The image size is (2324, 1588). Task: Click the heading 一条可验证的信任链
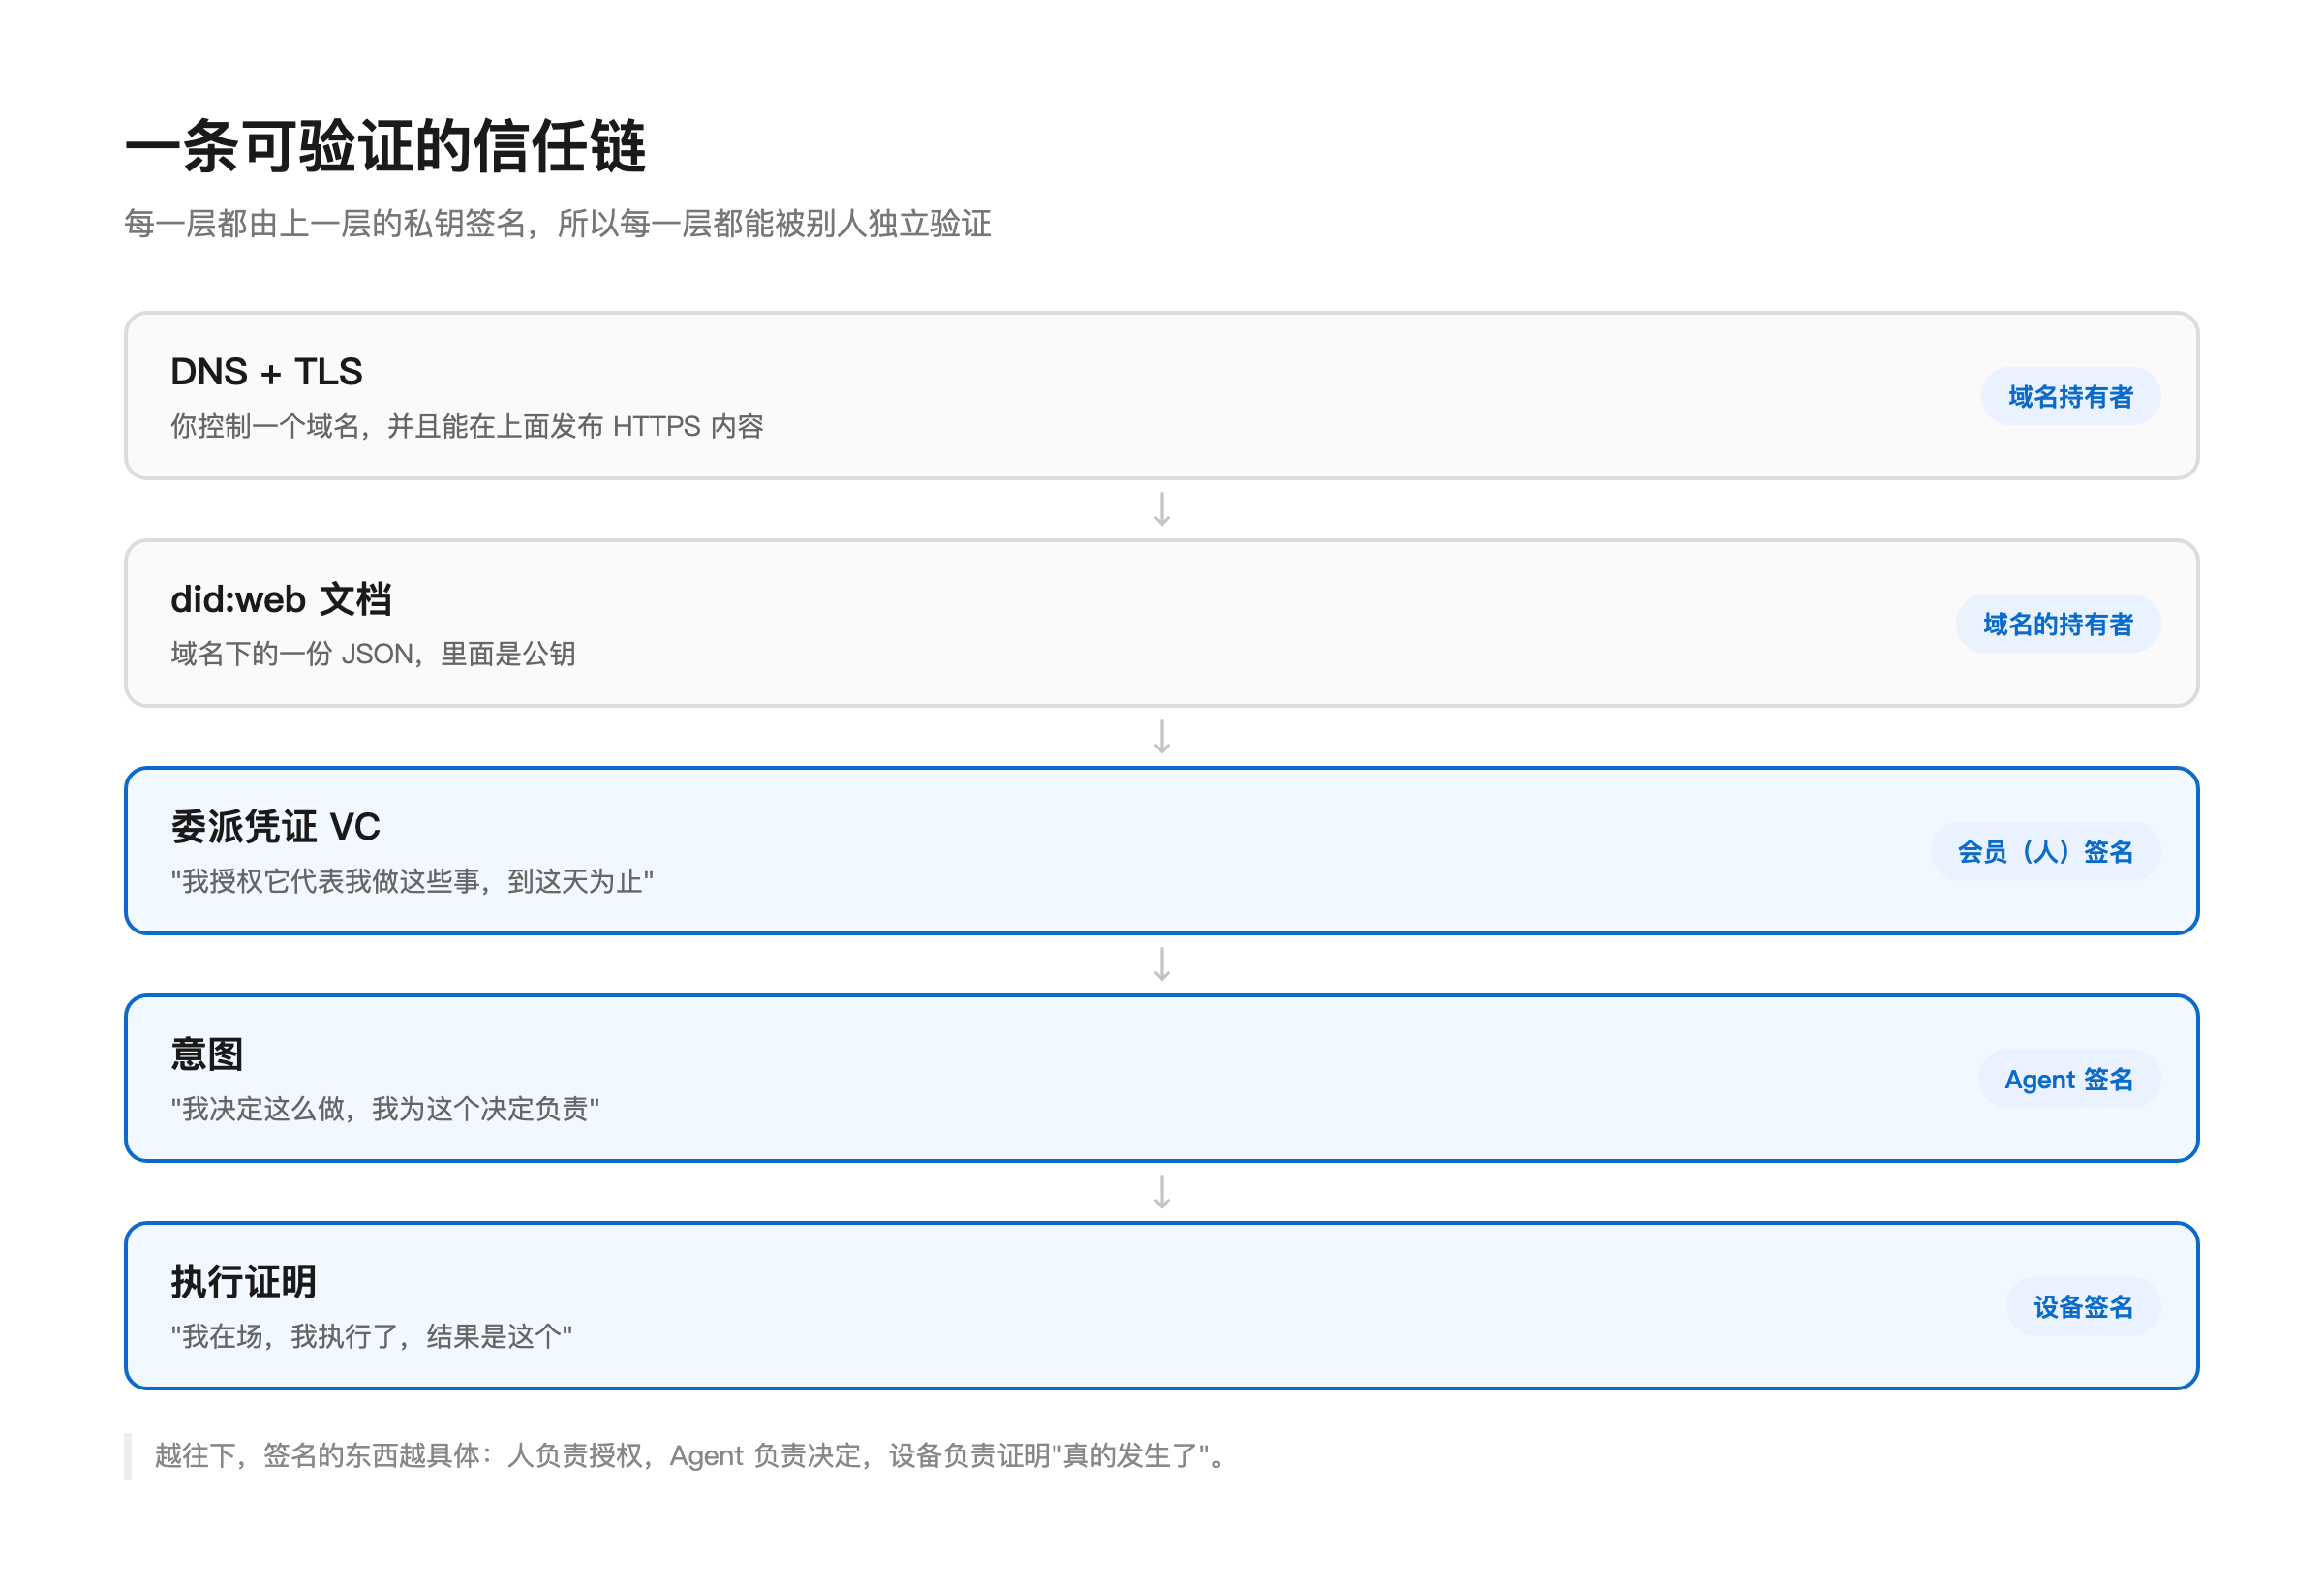point(385,146)
